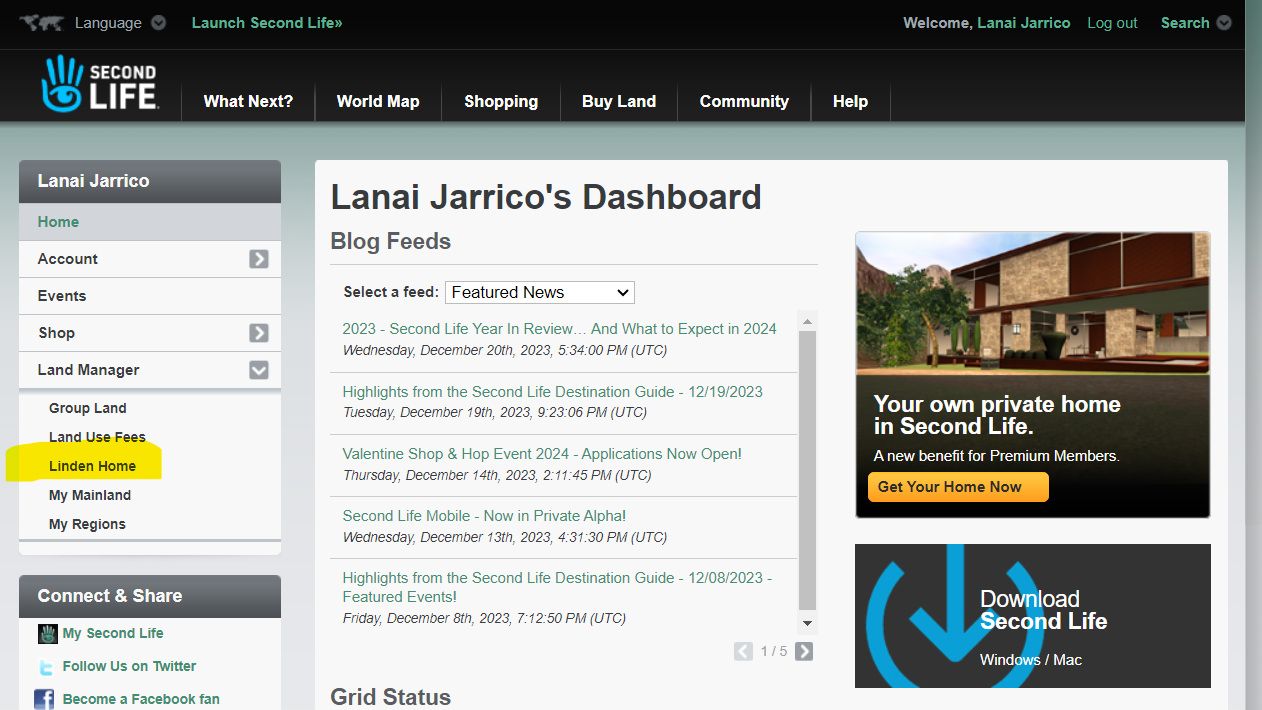
Task: Click the Lanai Jarrico sidebar header
Action: 150,181
